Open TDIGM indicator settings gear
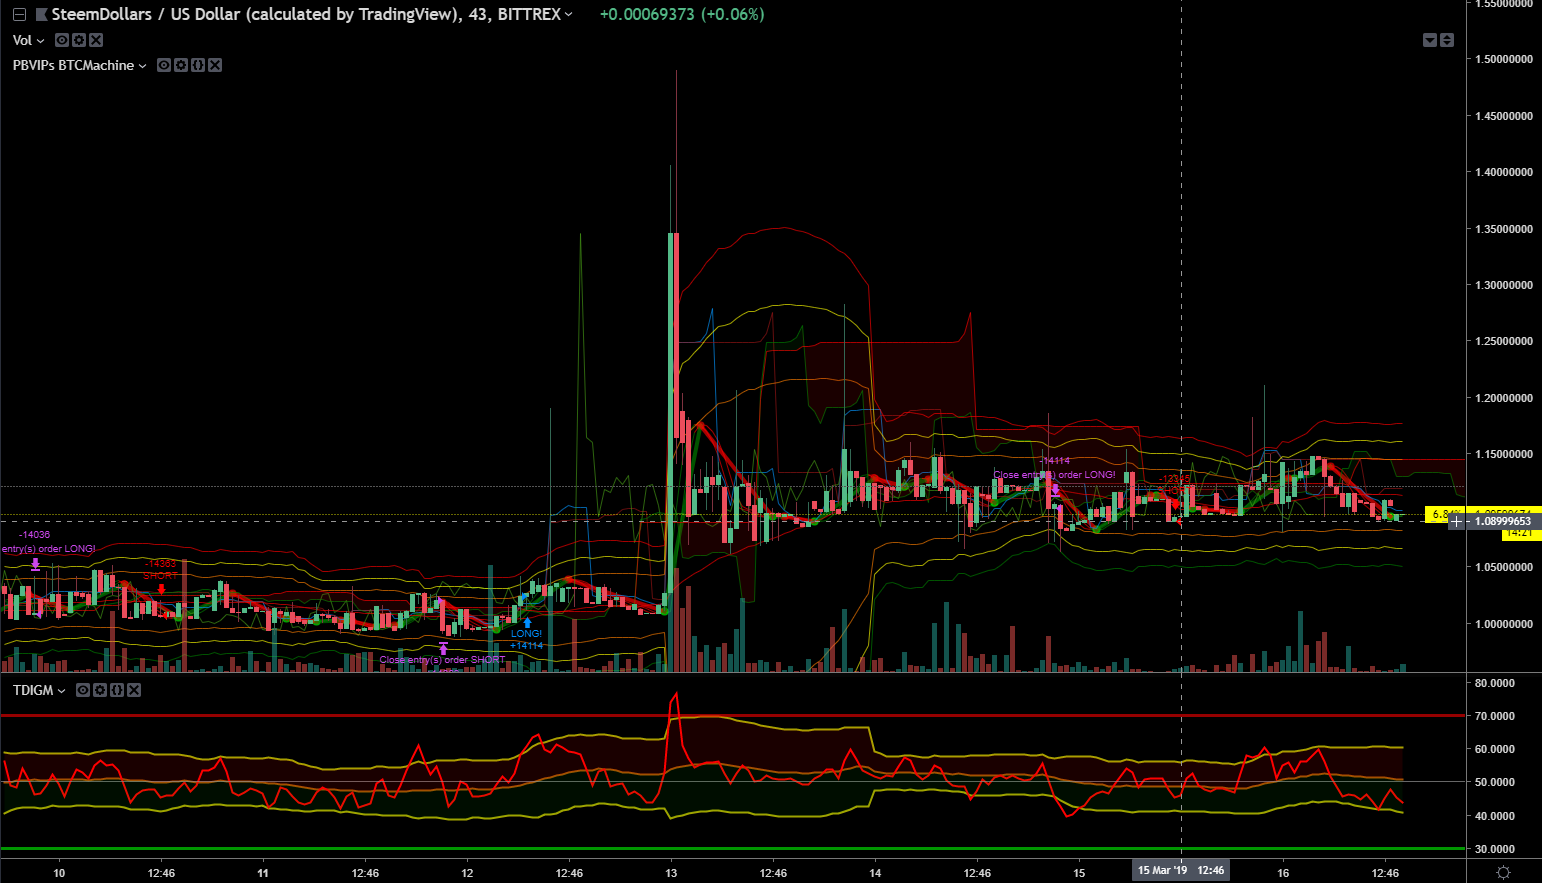The image size is (1542, 883). click(x=100, y=690)
